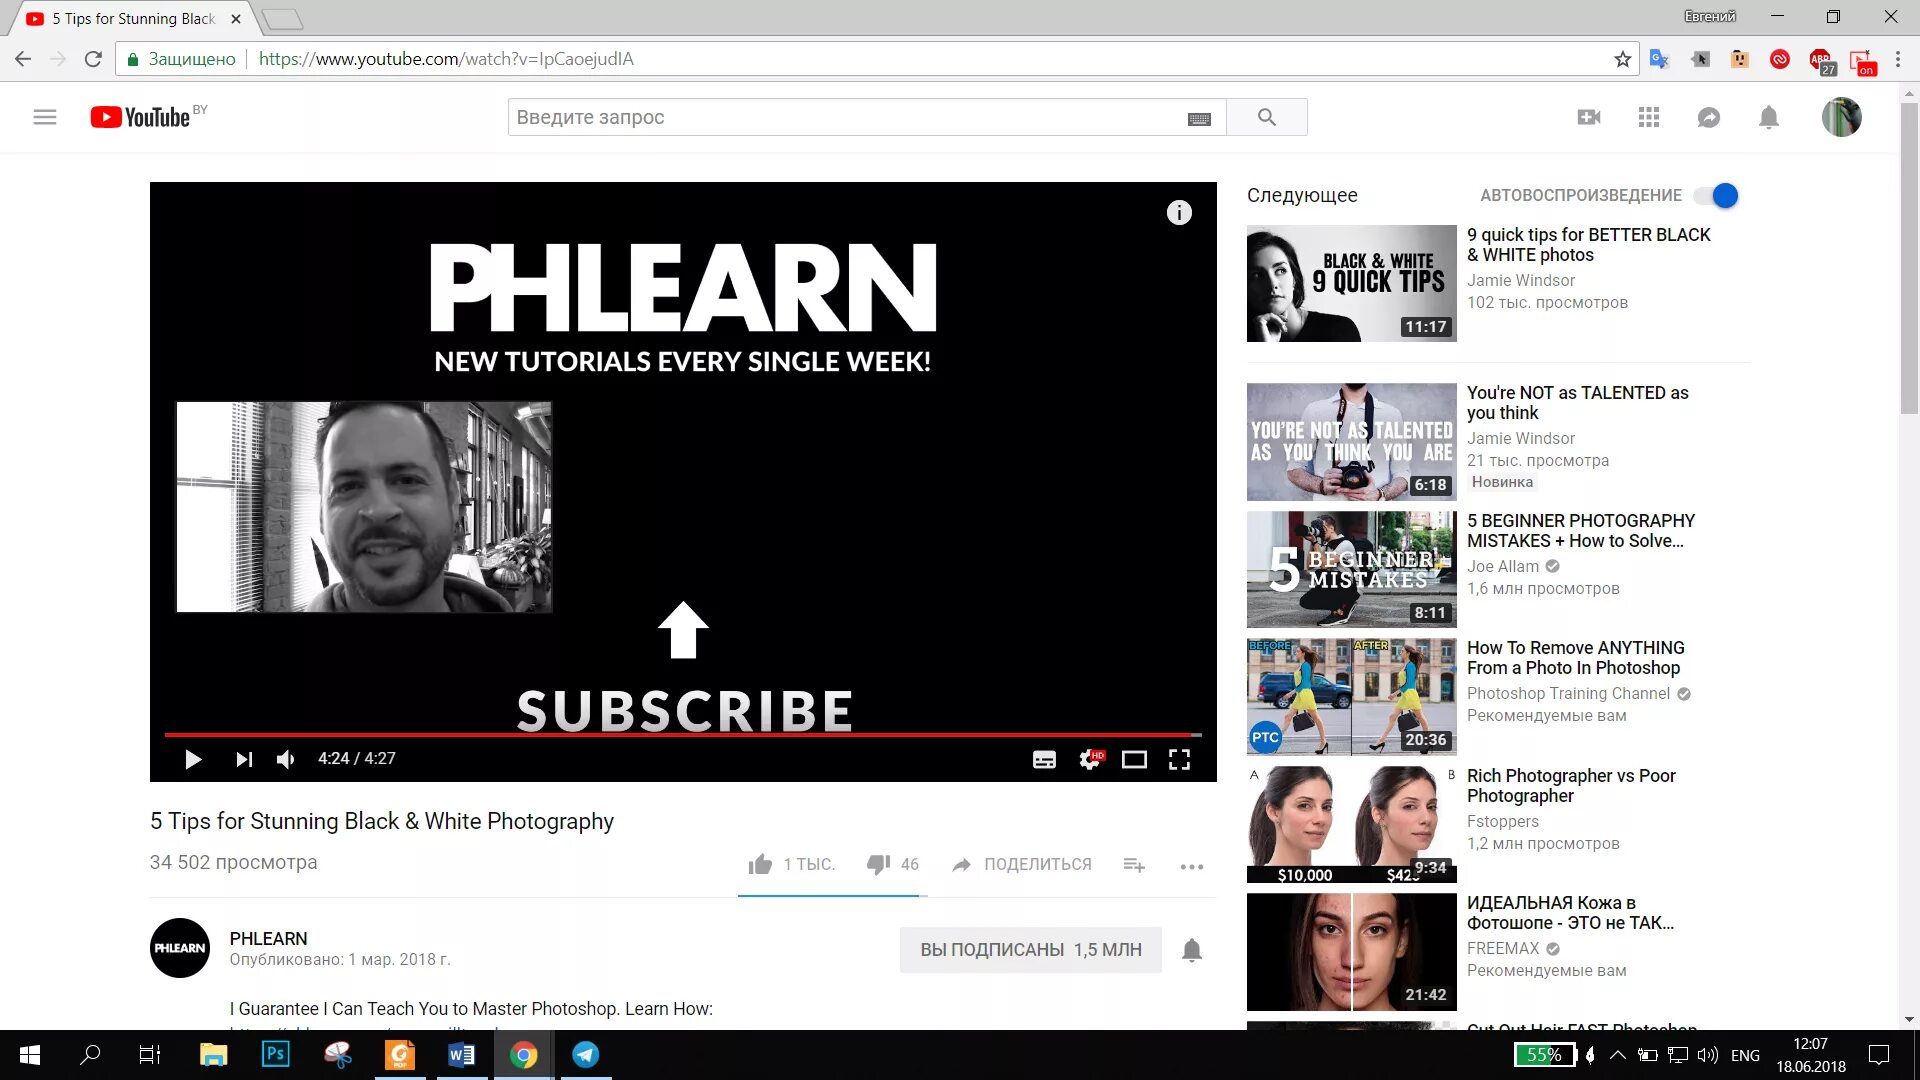
Task: Open the player settings gear
Action: coord(1090,760)
